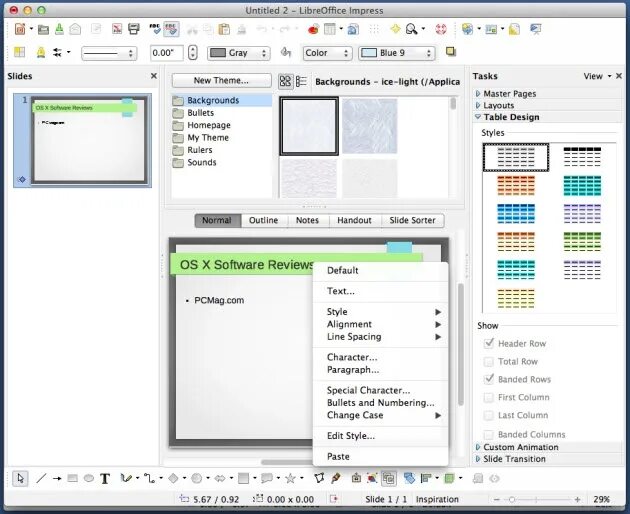Select the Connector tool
Screen dimensions: 630x514
click(149, 478)
